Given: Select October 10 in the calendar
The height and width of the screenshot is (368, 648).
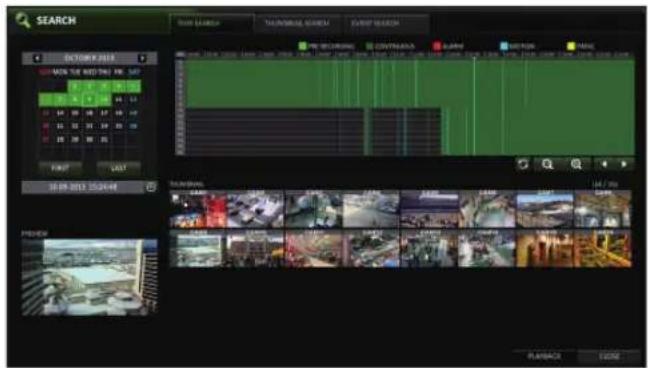Looking at the screenshot, I should pos(104,100).
